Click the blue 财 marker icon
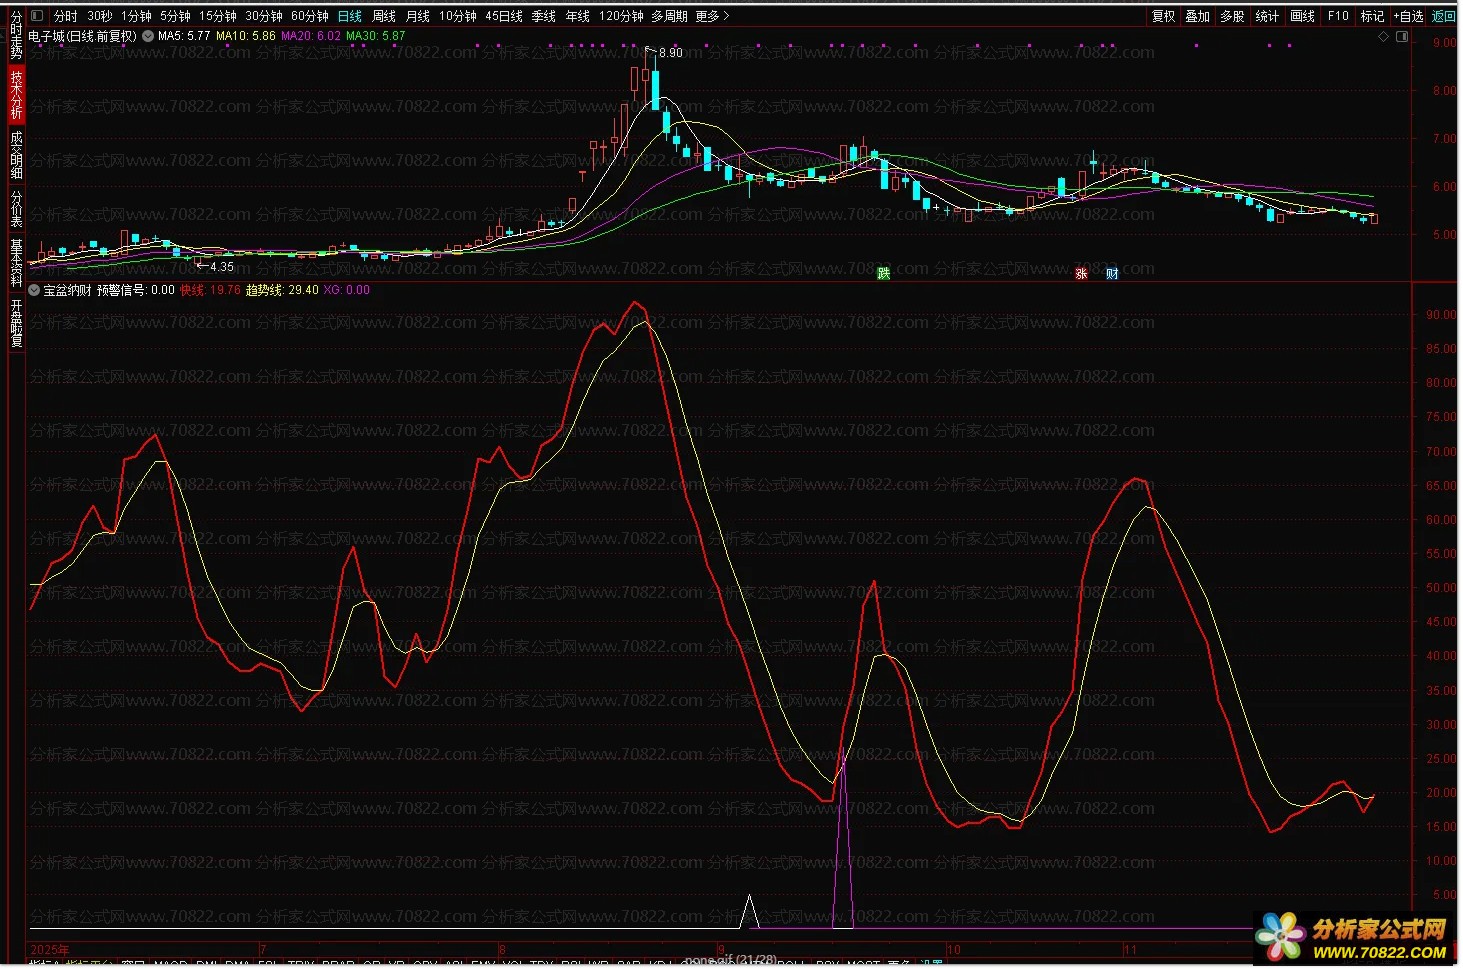 pos(1112,273)
